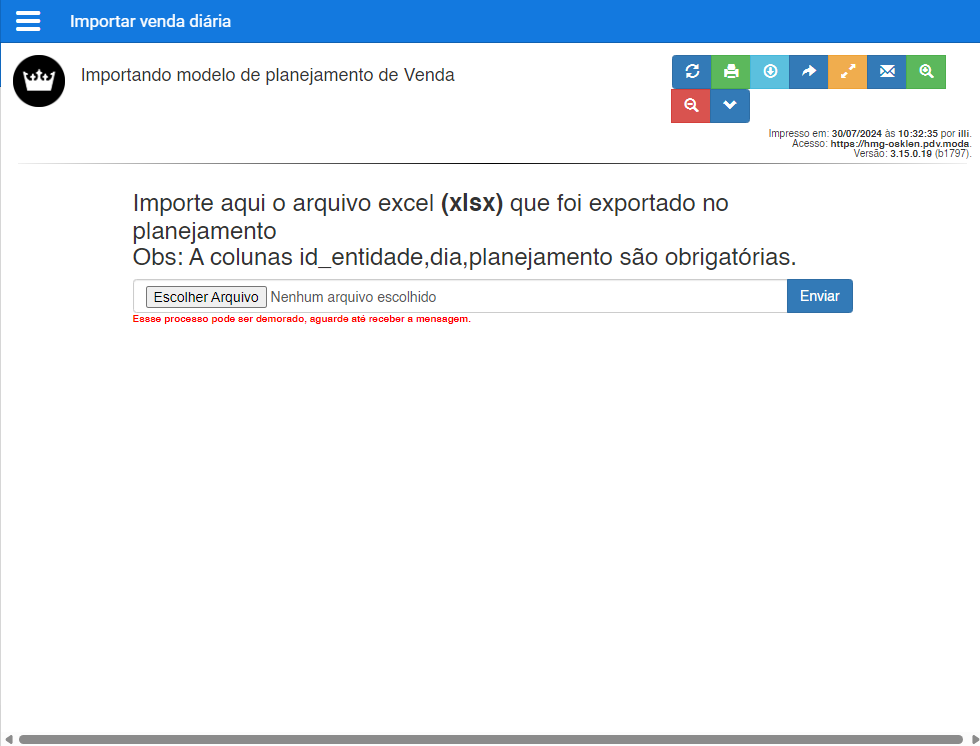Click the crown logo icon

(x=38, y=81)
